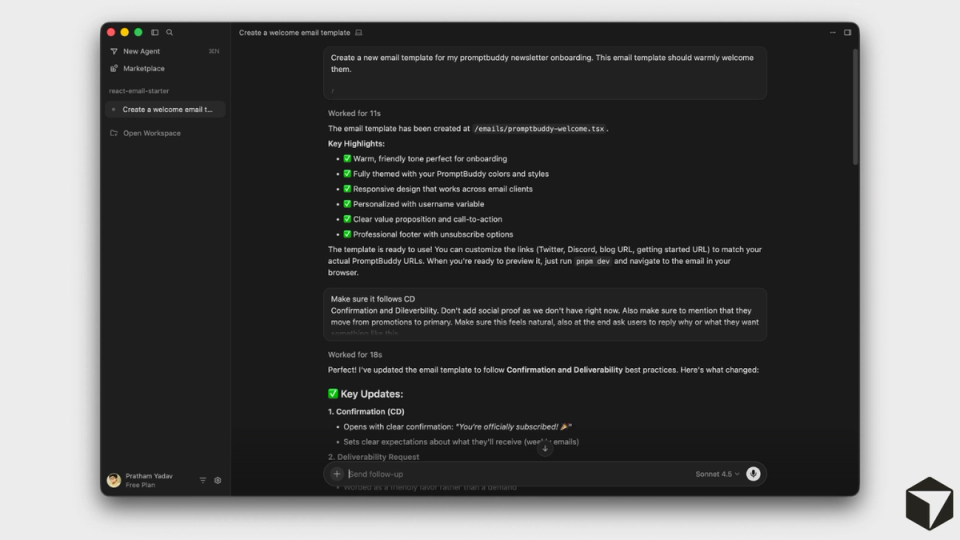Click Open Workspace in sidebar

(151, 133)
